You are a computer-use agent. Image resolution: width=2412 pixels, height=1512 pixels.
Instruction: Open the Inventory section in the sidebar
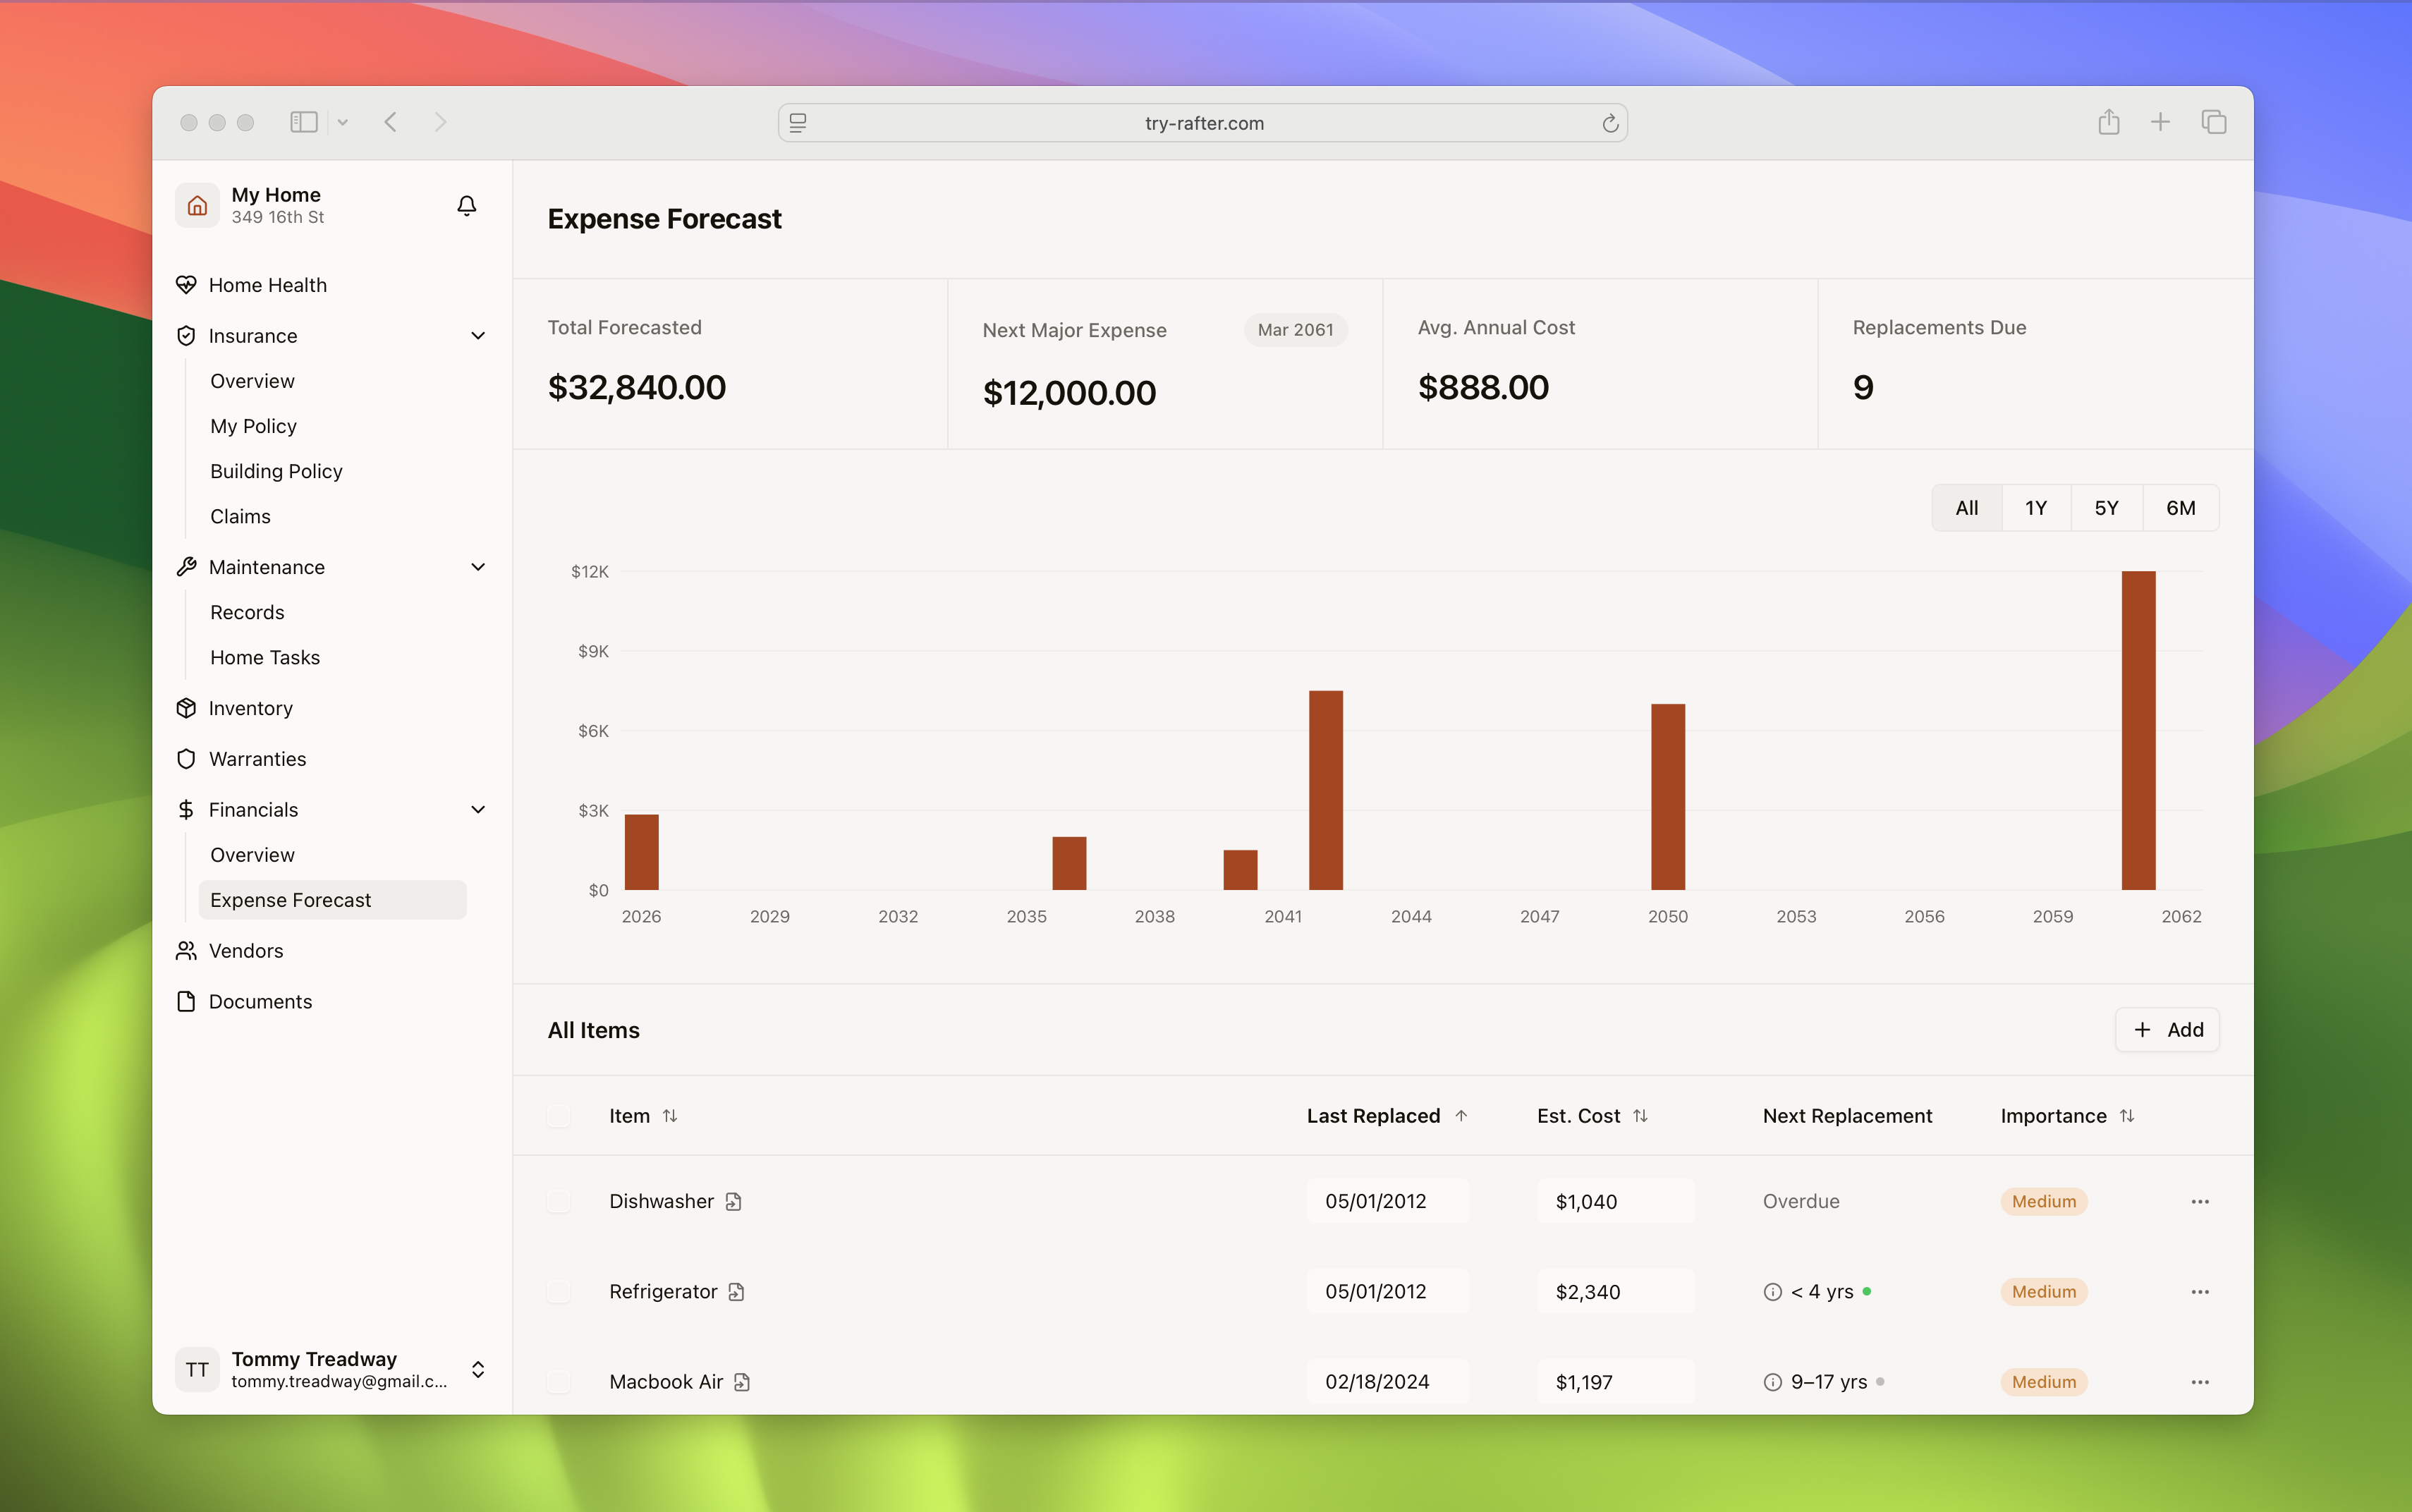tap(250, 708)
